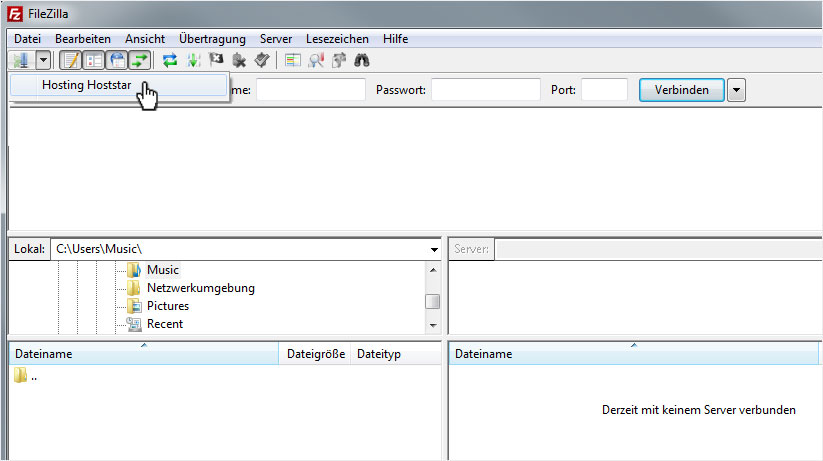Click the local tree scroll up arrow
This screenshot has height=461, width=823.
433,270
